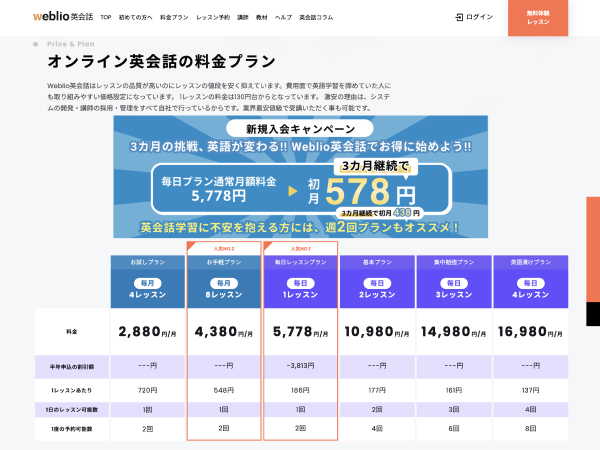Click the Weblio英会話 logo
The height and width of the screenshot is (450, 600).
coord(62,17)
